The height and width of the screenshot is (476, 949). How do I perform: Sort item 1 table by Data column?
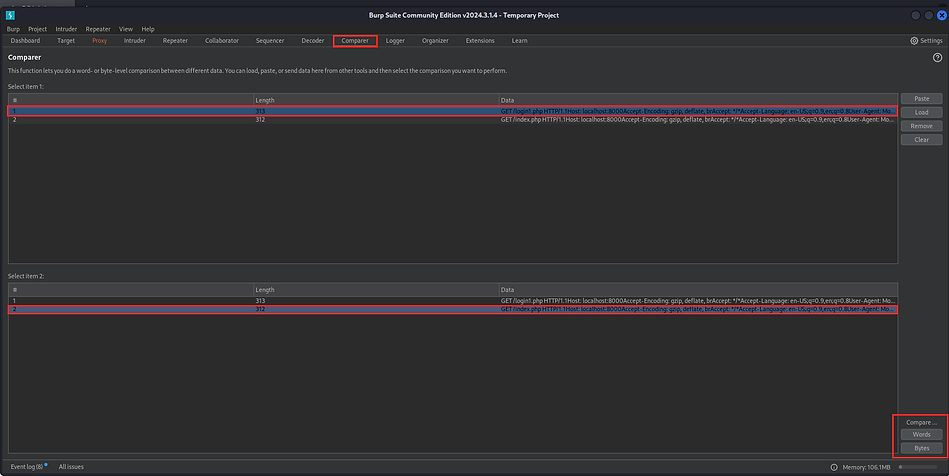(x=698, y=101)
